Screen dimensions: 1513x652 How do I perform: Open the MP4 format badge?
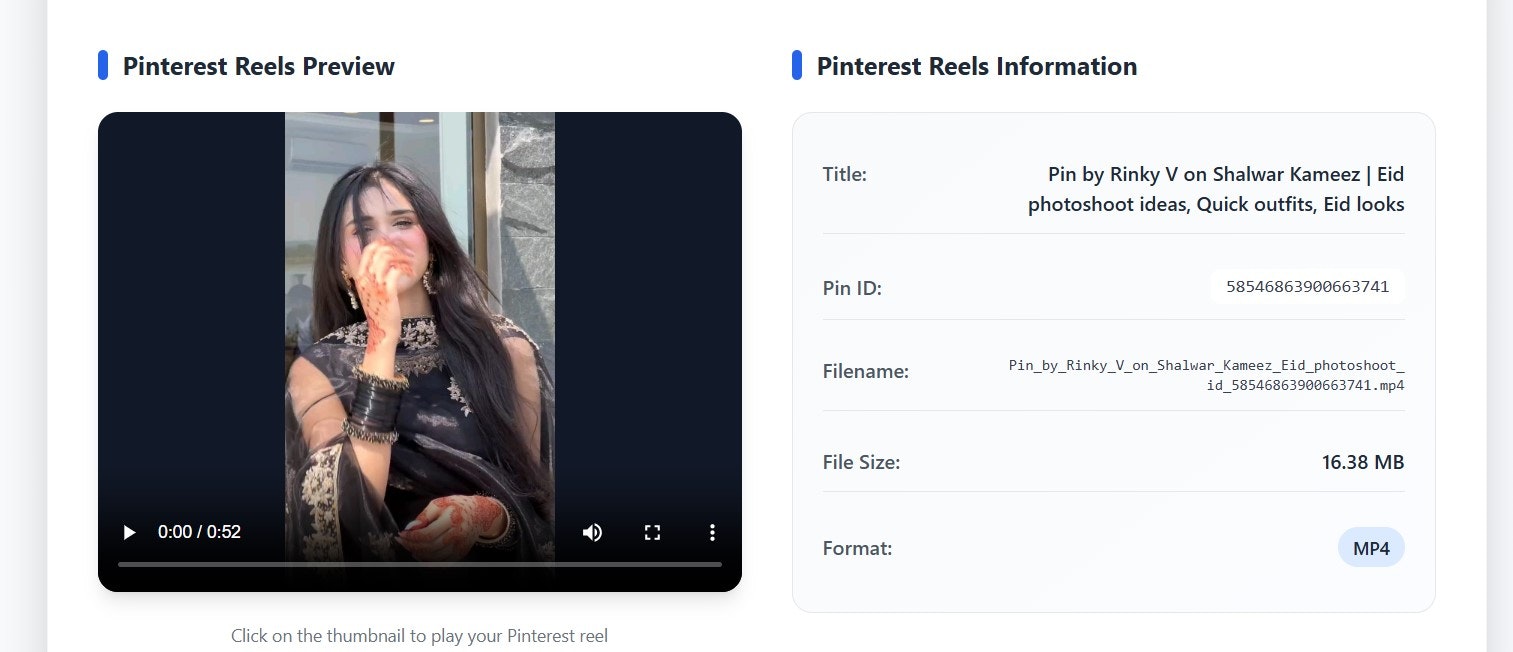tap(1371, 547)
